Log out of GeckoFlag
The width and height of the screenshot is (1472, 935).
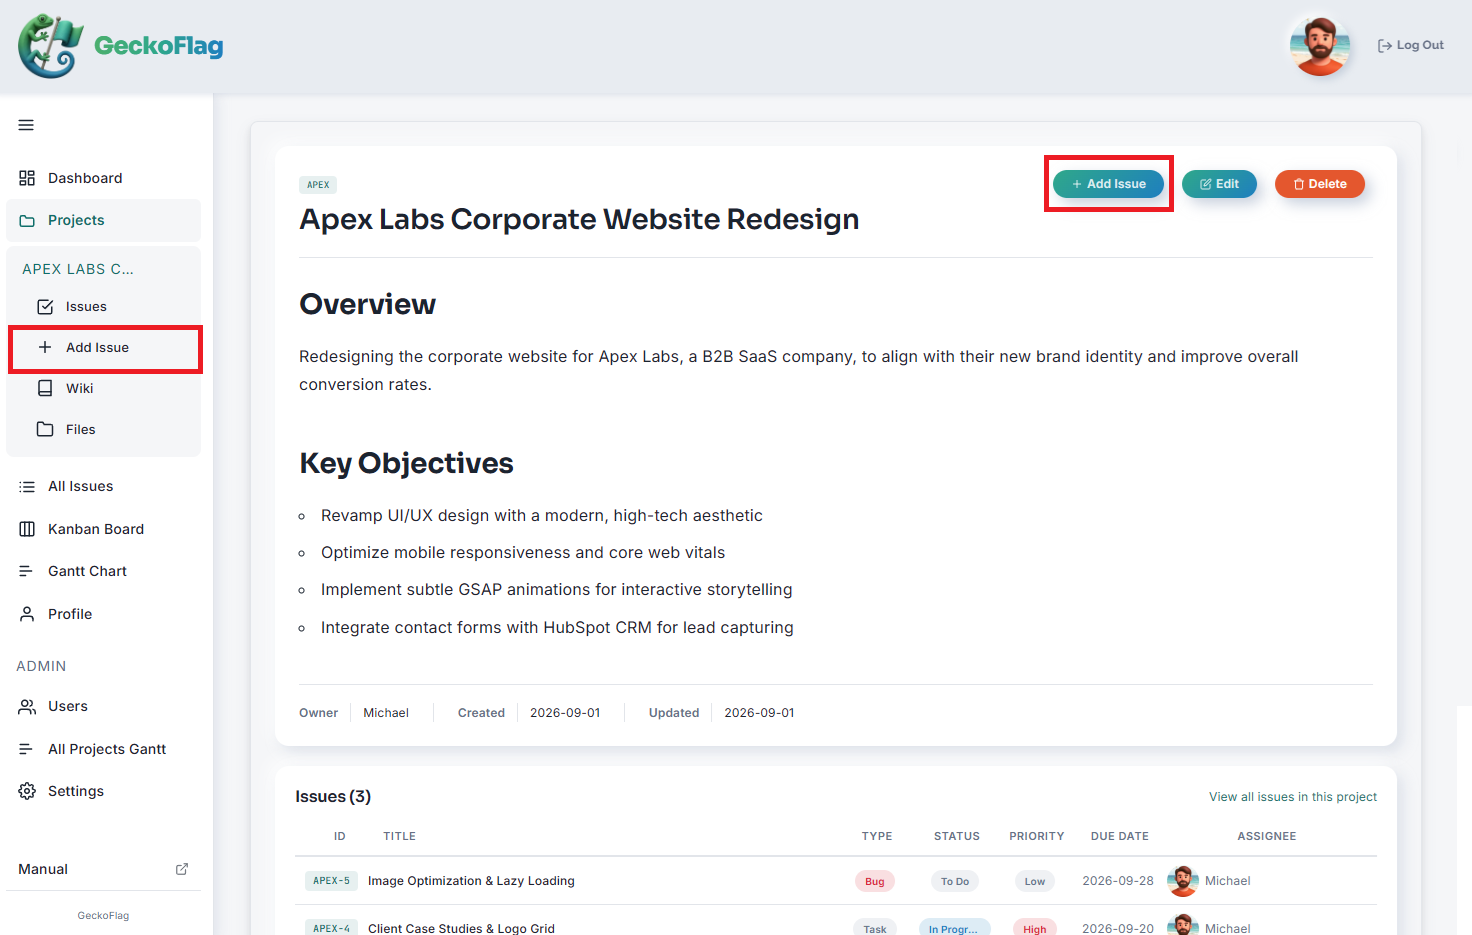[x=1410, y=45]
